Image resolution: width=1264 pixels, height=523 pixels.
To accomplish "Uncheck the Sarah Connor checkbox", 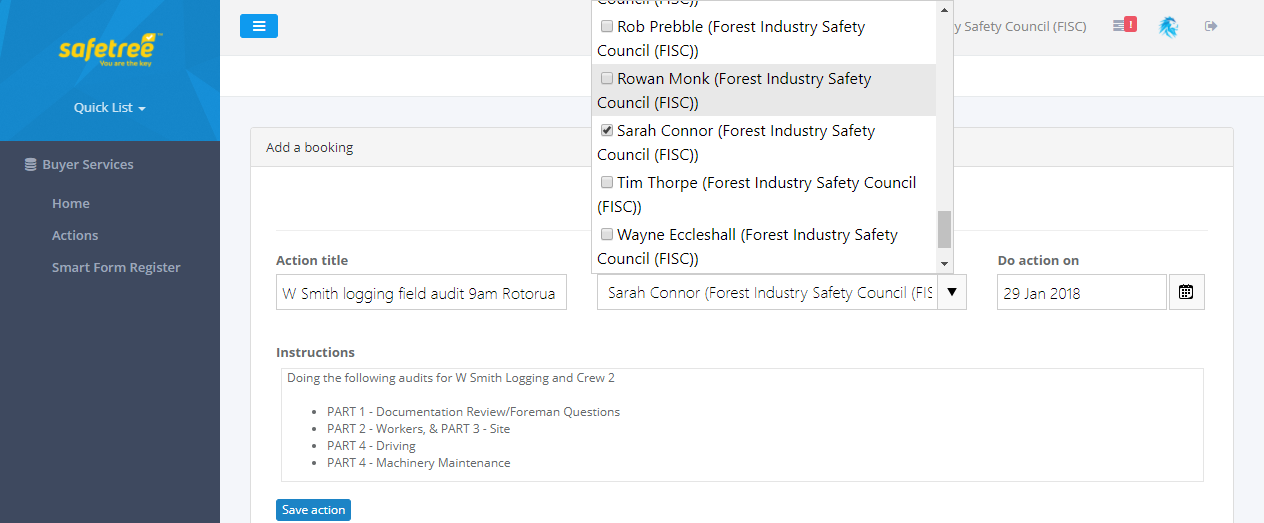I will click(x=606, y=131).
